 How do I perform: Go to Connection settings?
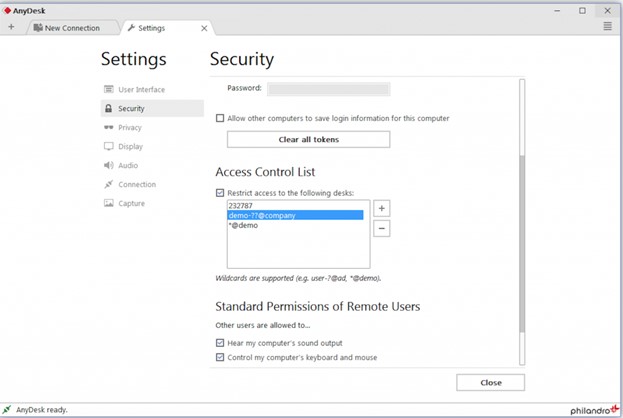pos(152,184)
